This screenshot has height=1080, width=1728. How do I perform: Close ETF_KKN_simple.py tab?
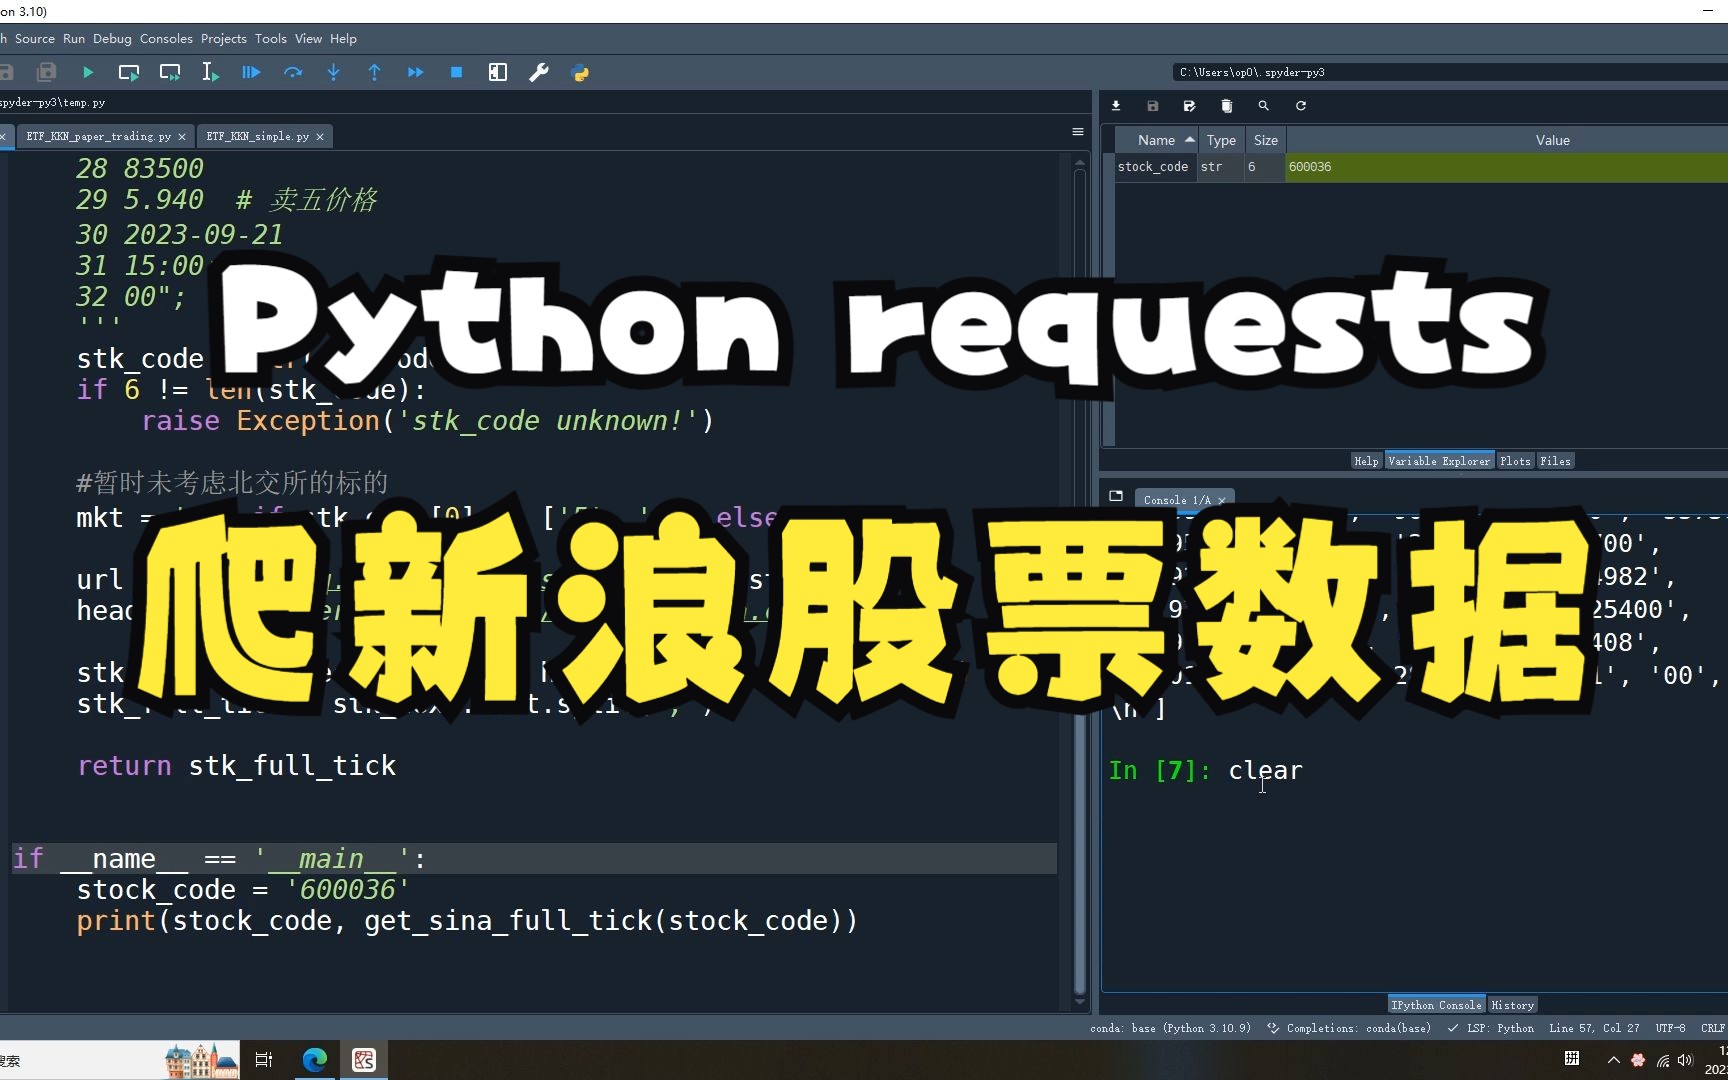pos(320,137)
